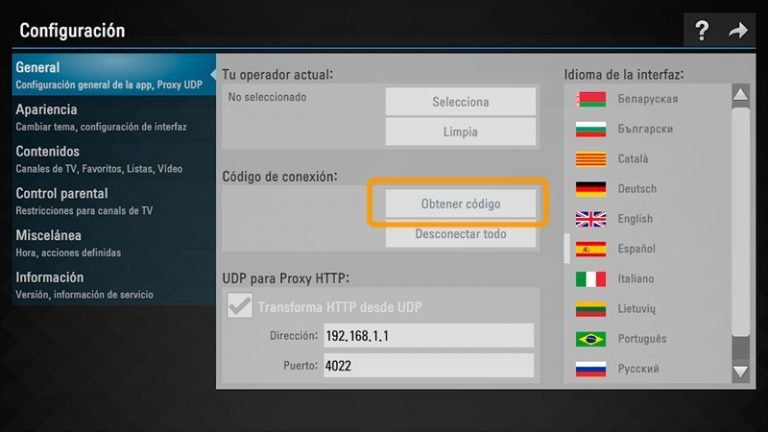Open the General settings section

click(114, 74)
